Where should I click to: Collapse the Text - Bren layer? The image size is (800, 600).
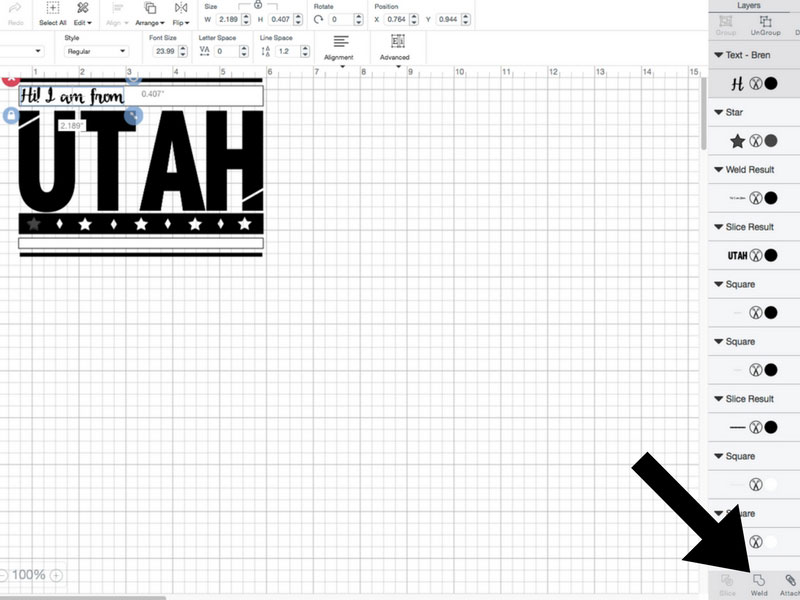point(718,55)
